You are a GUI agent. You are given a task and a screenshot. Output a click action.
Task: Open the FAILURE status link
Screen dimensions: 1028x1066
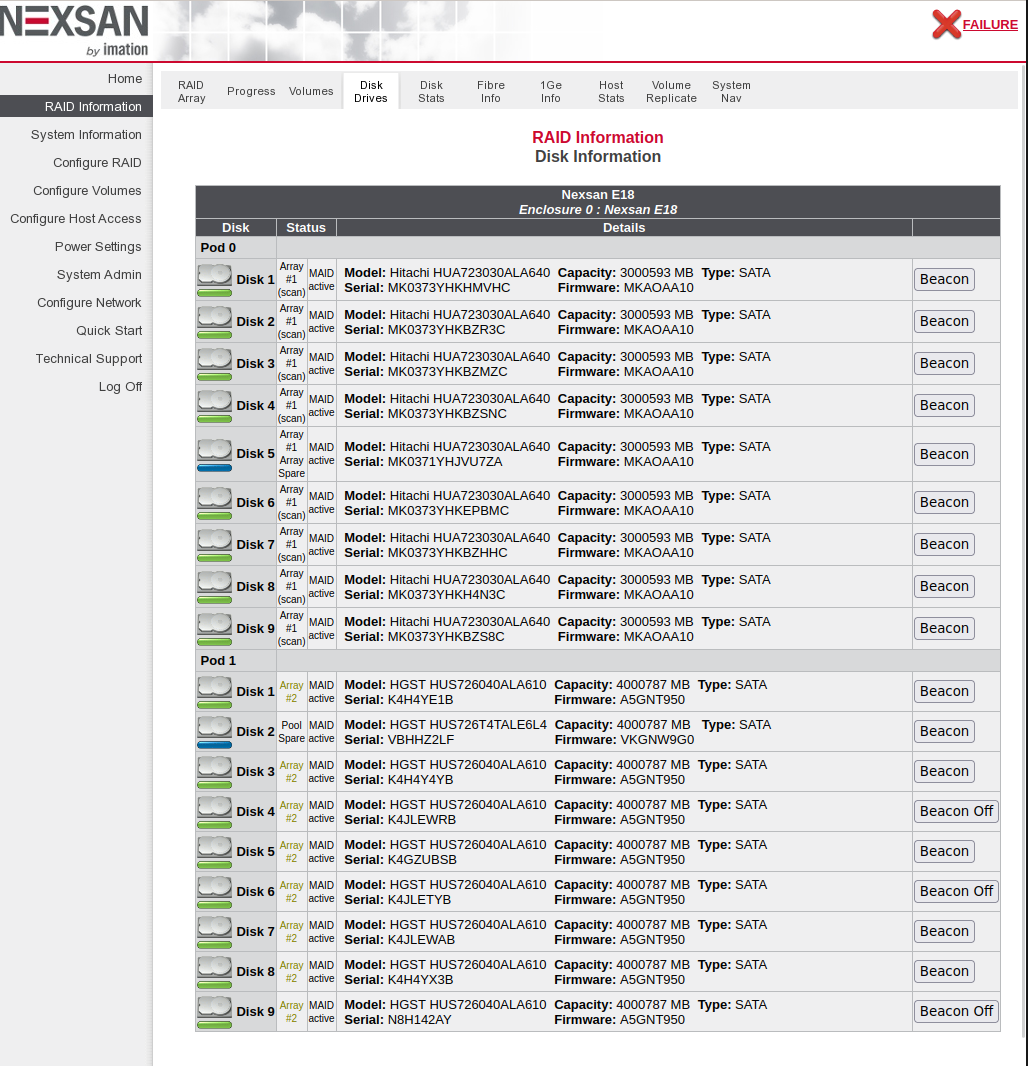(990, 24)
